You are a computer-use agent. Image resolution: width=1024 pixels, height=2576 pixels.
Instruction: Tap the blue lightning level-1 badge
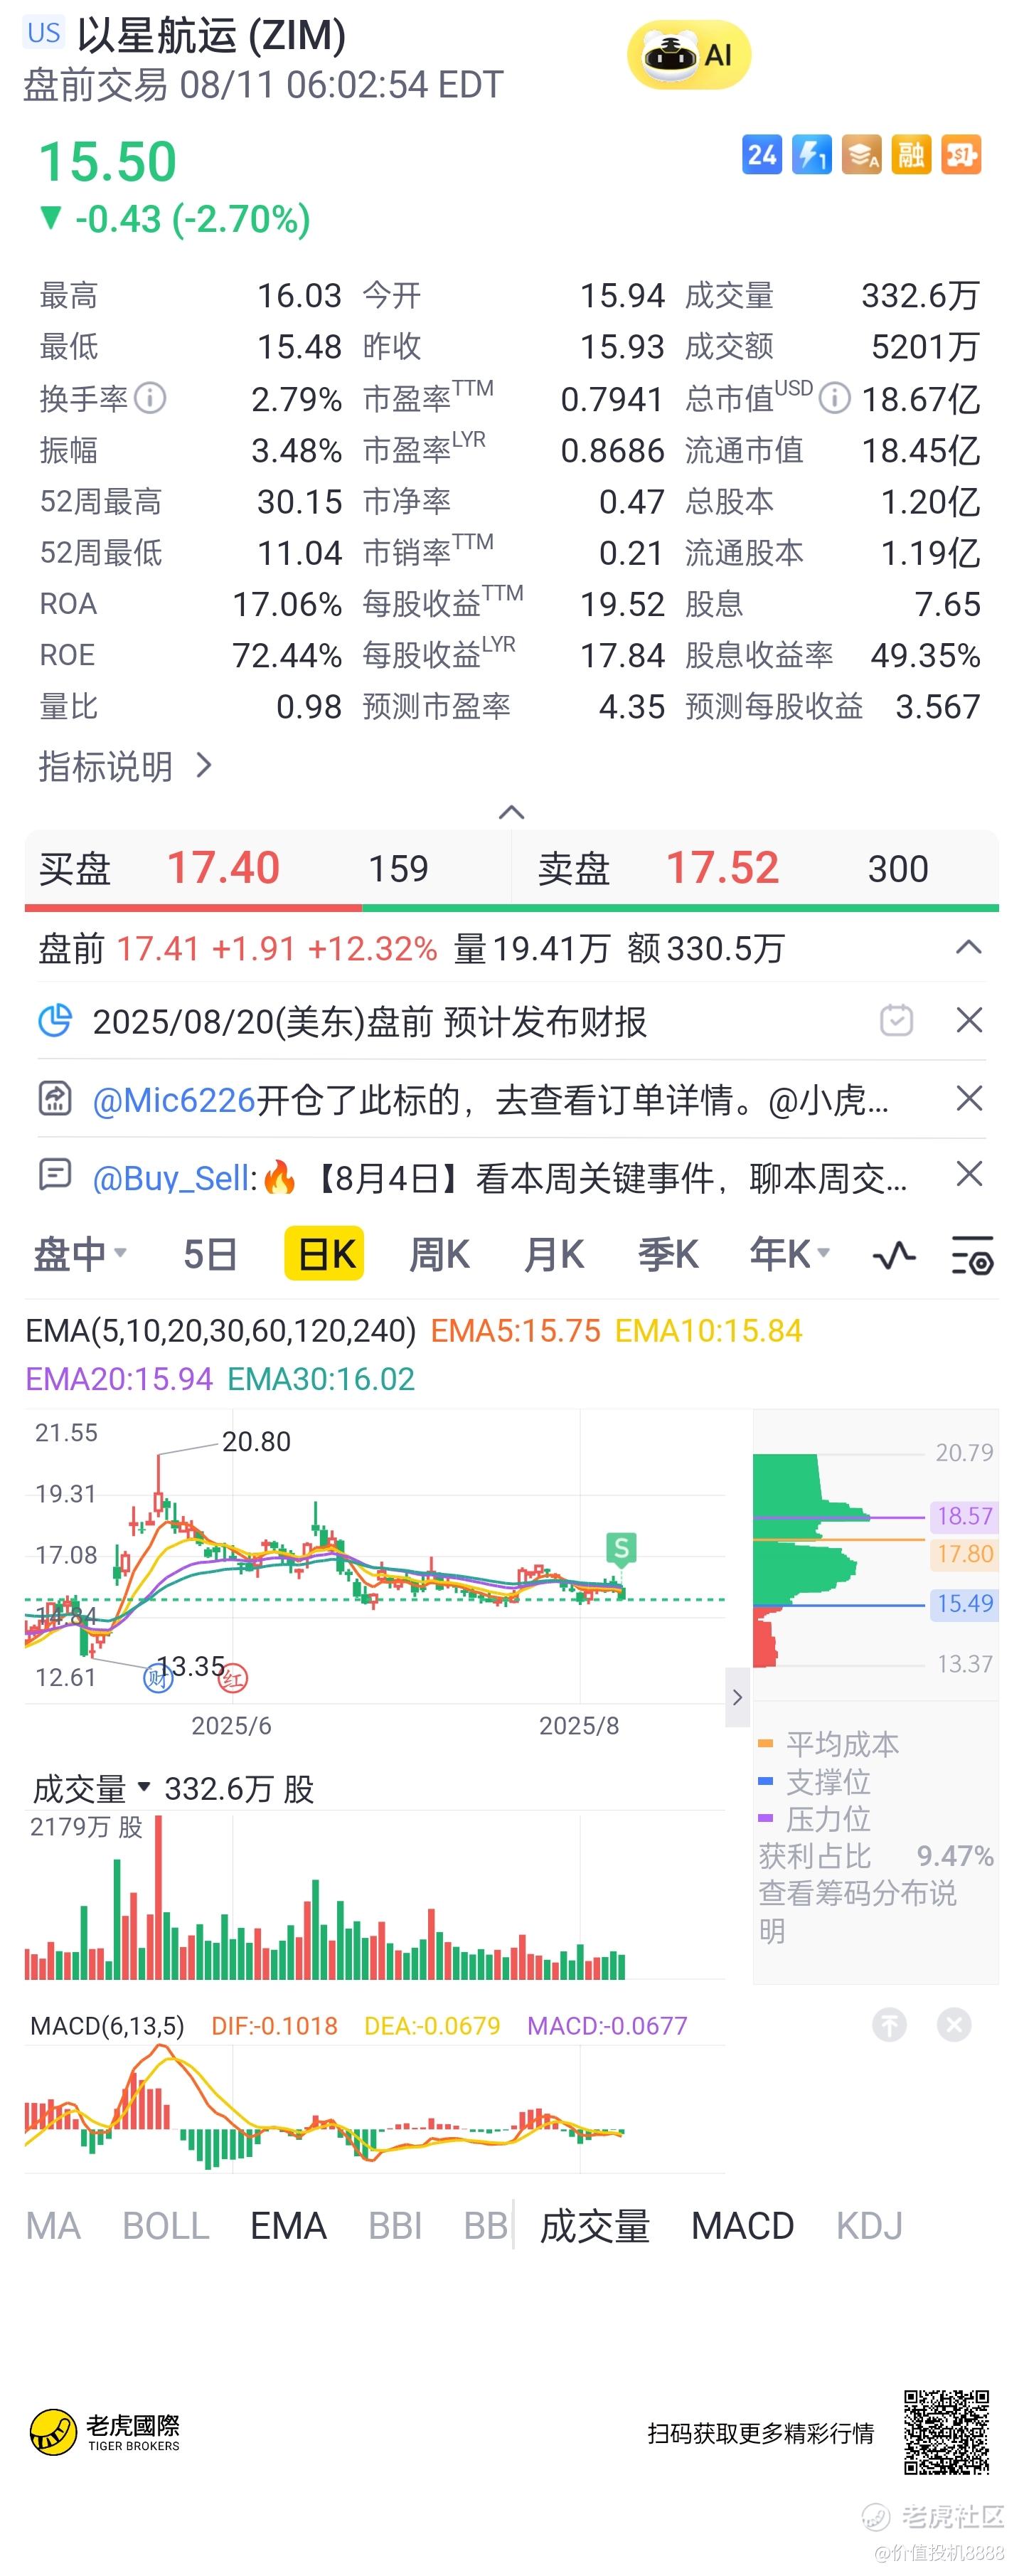click(x=811, y=155)
